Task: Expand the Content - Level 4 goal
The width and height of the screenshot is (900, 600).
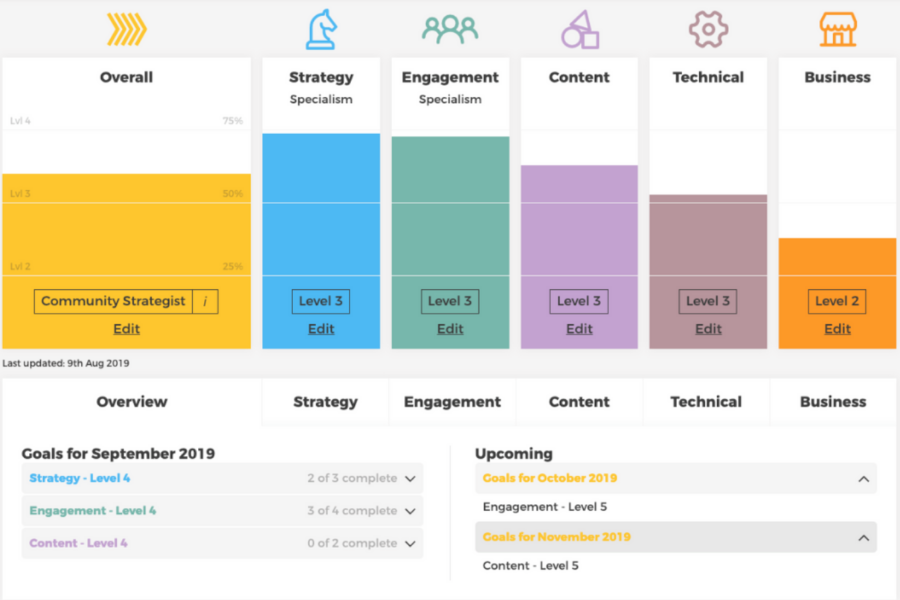Action: [410, 544]
